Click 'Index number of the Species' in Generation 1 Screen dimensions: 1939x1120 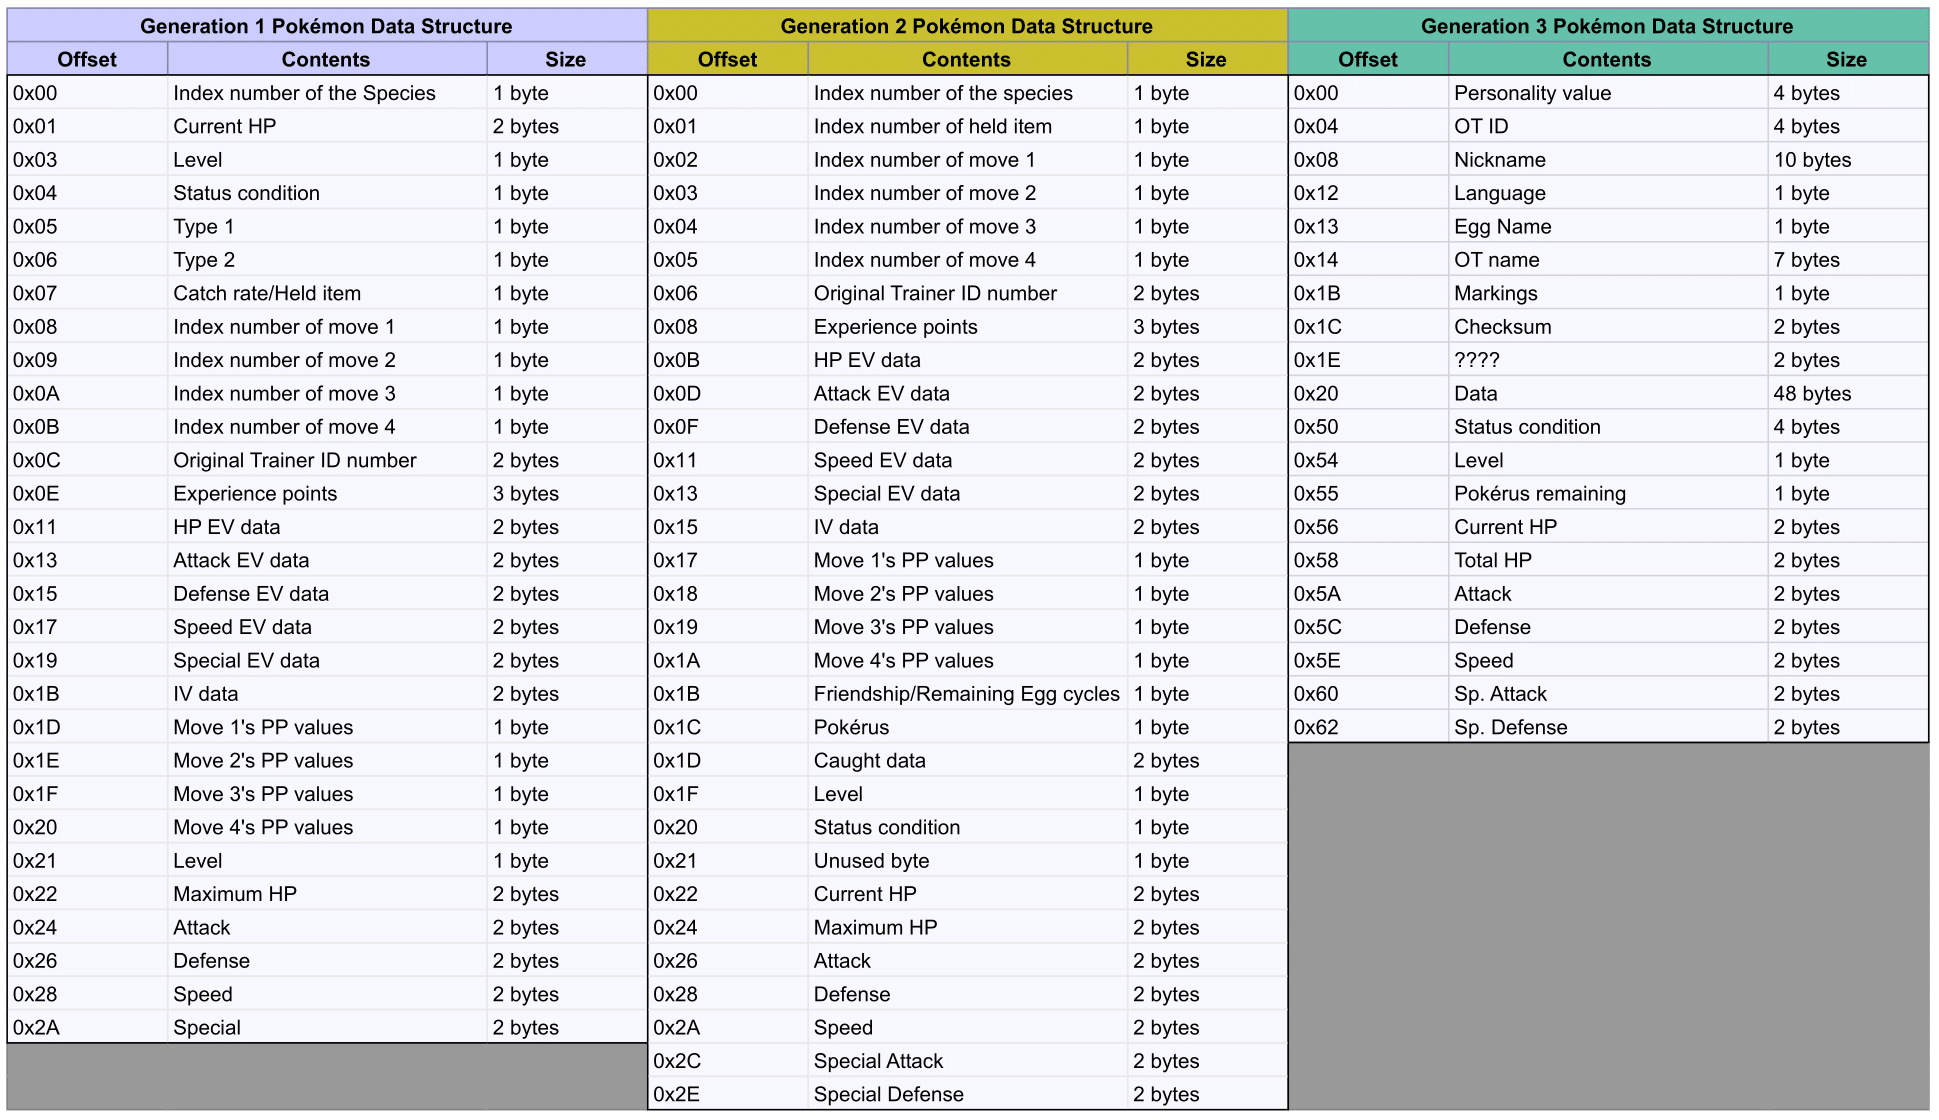click(327, 93)
